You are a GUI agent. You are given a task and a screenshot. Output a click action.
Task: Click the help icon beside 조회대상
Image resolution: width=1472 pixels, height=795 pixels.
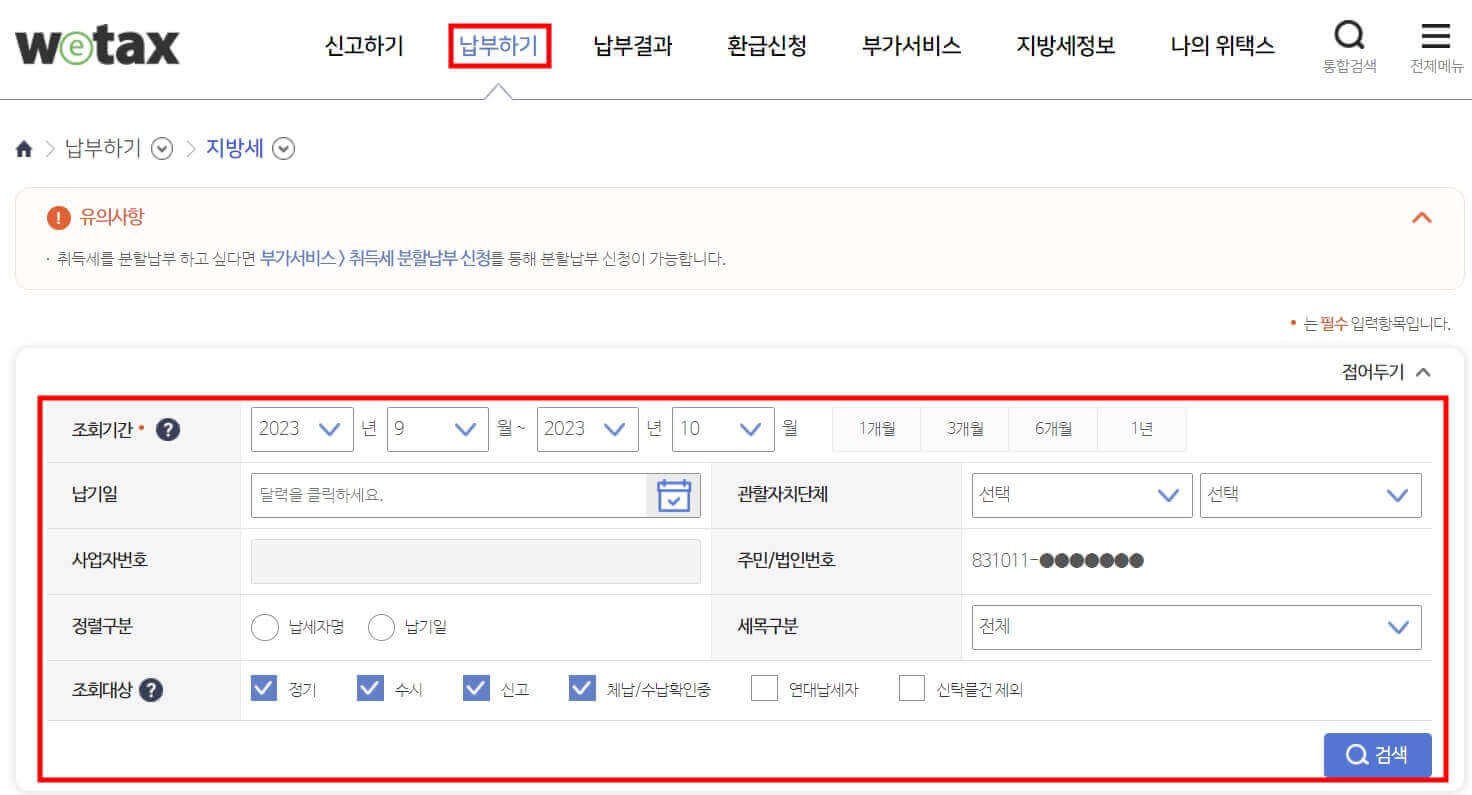click(x=152, y=688)
